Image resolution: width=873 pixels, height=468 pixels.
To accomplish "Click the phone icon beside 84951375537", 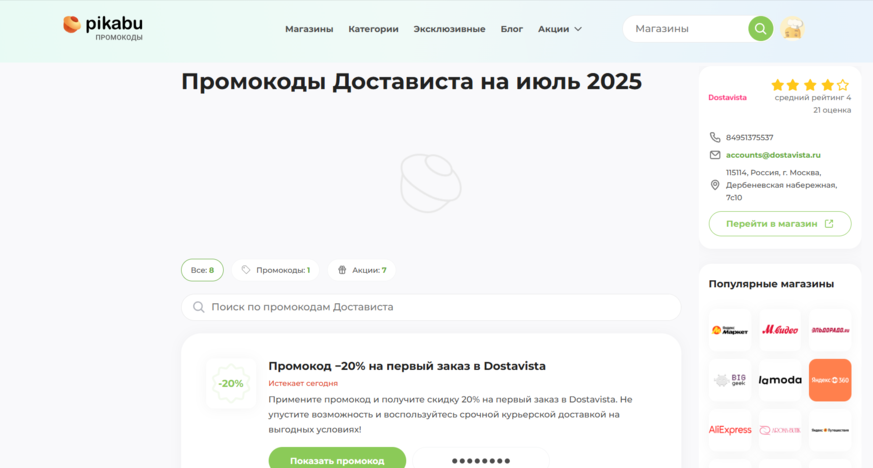I will 715,137.
